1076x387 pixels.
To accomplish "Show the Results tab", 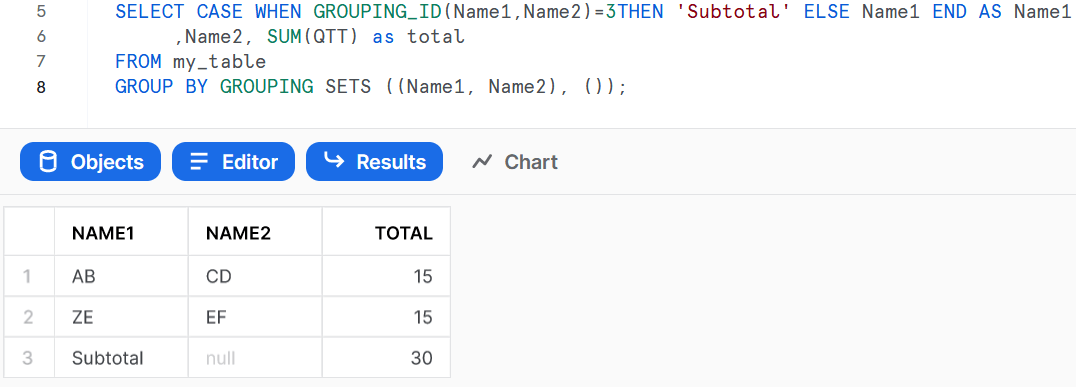I will point(375,162).
